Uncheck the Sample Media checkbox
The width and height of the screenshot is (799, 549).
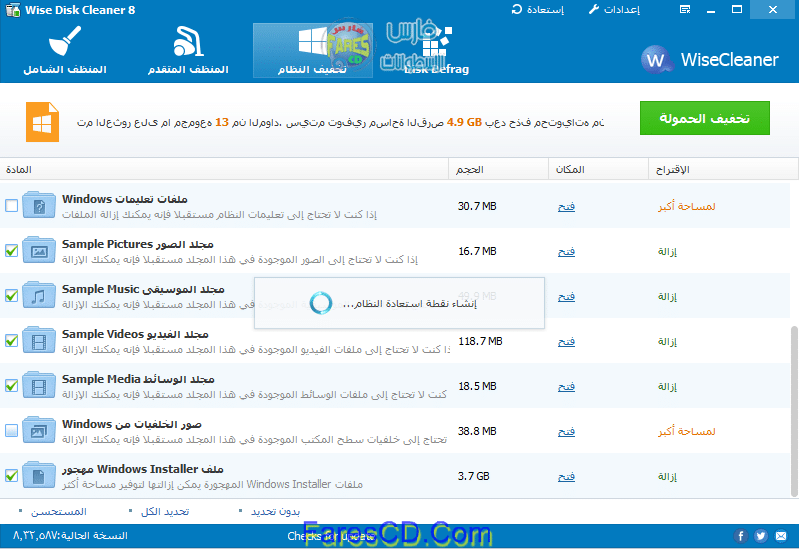coord(11,385)
